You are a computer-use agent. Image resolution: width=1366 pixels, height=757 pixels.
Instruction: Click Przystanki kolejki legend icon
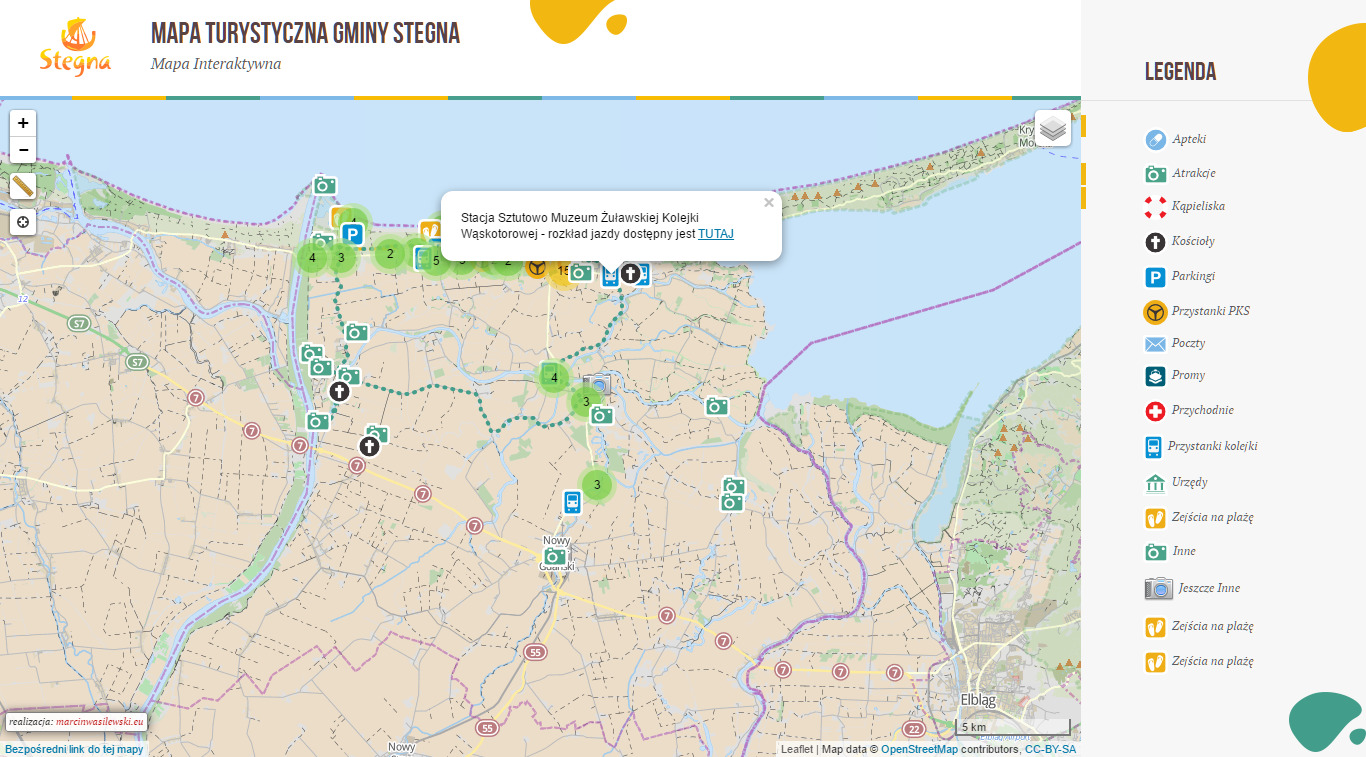[x=1155, y=446]
